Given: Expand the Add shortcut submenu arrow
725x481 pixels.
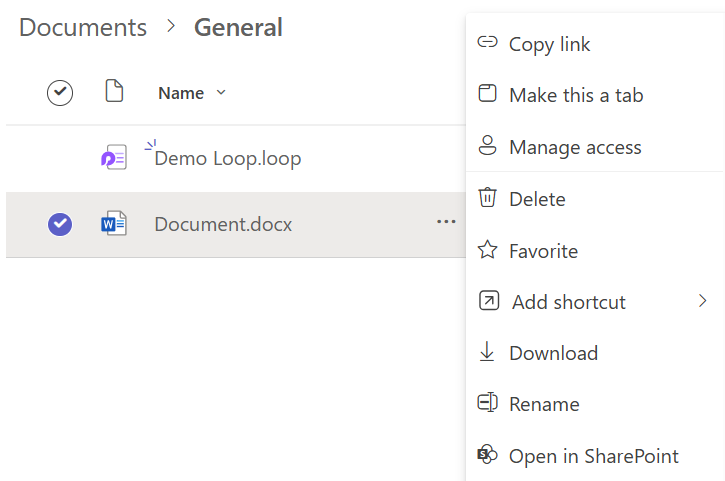Looking at the screenshot, I should click(702, 301).
